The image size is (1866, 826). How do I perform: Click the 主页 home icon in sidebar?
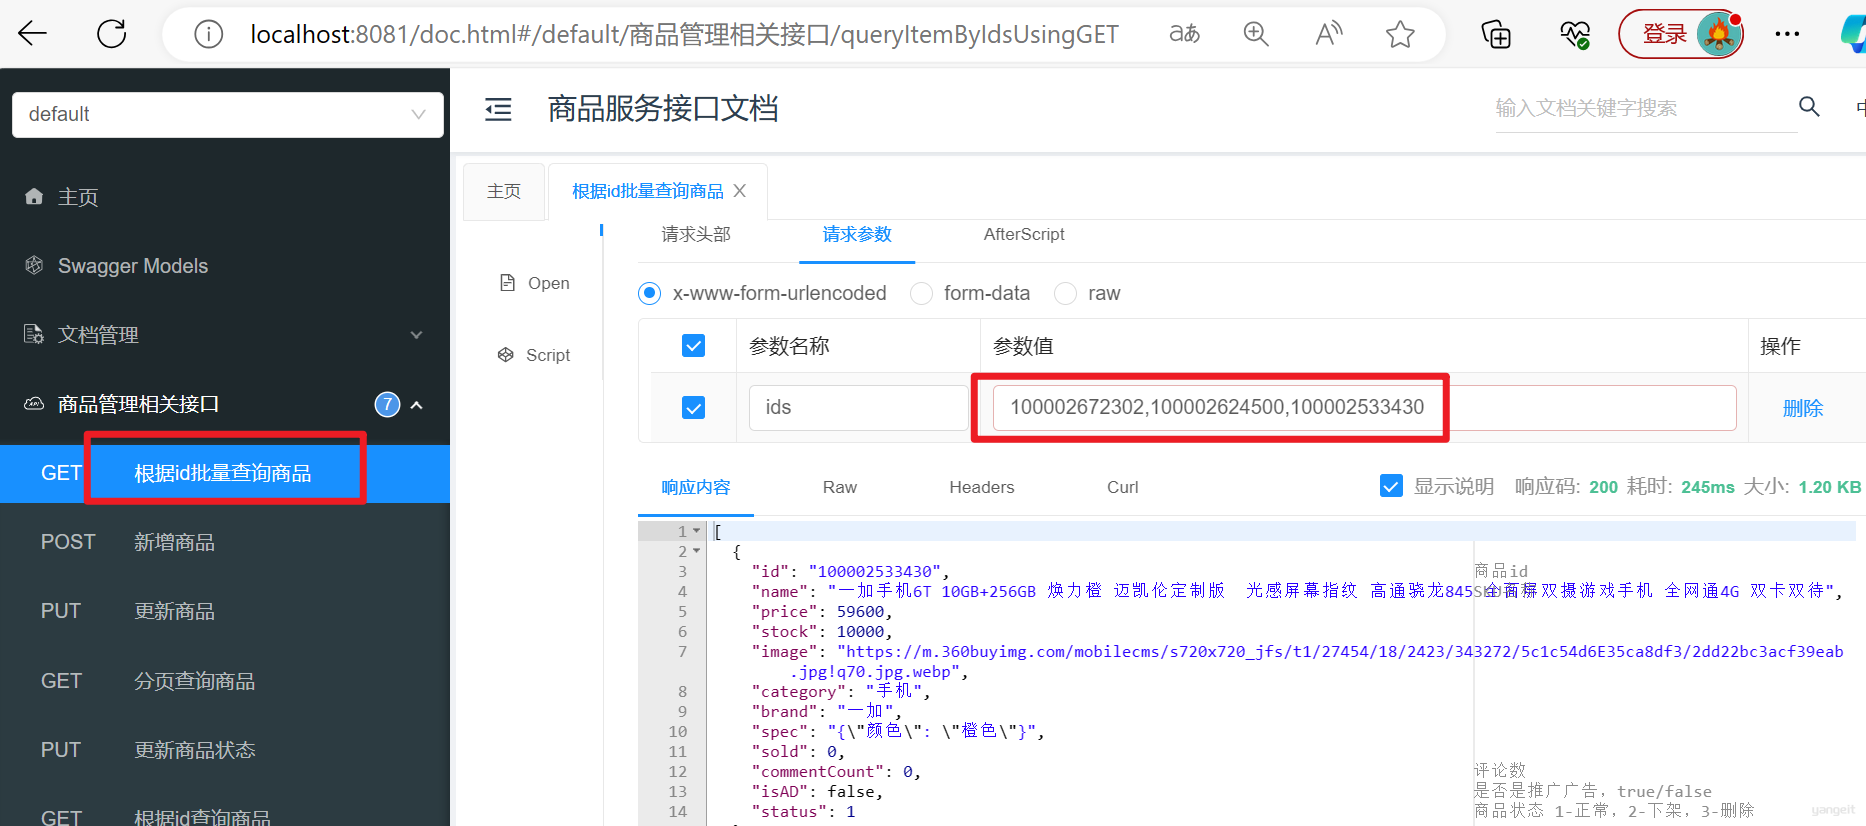(34, 196)
